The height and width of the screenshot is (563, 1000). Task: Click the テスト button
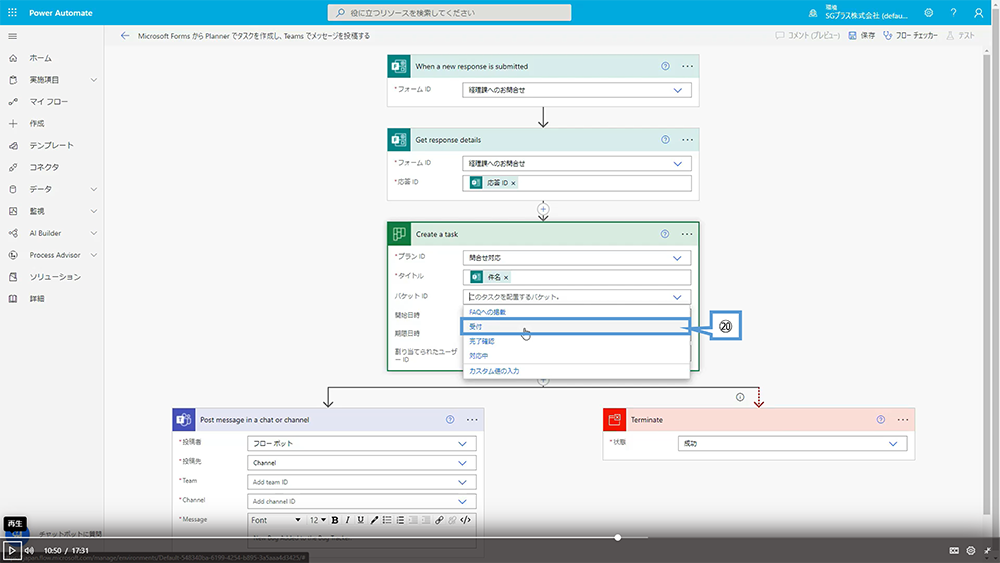[960, 36]
